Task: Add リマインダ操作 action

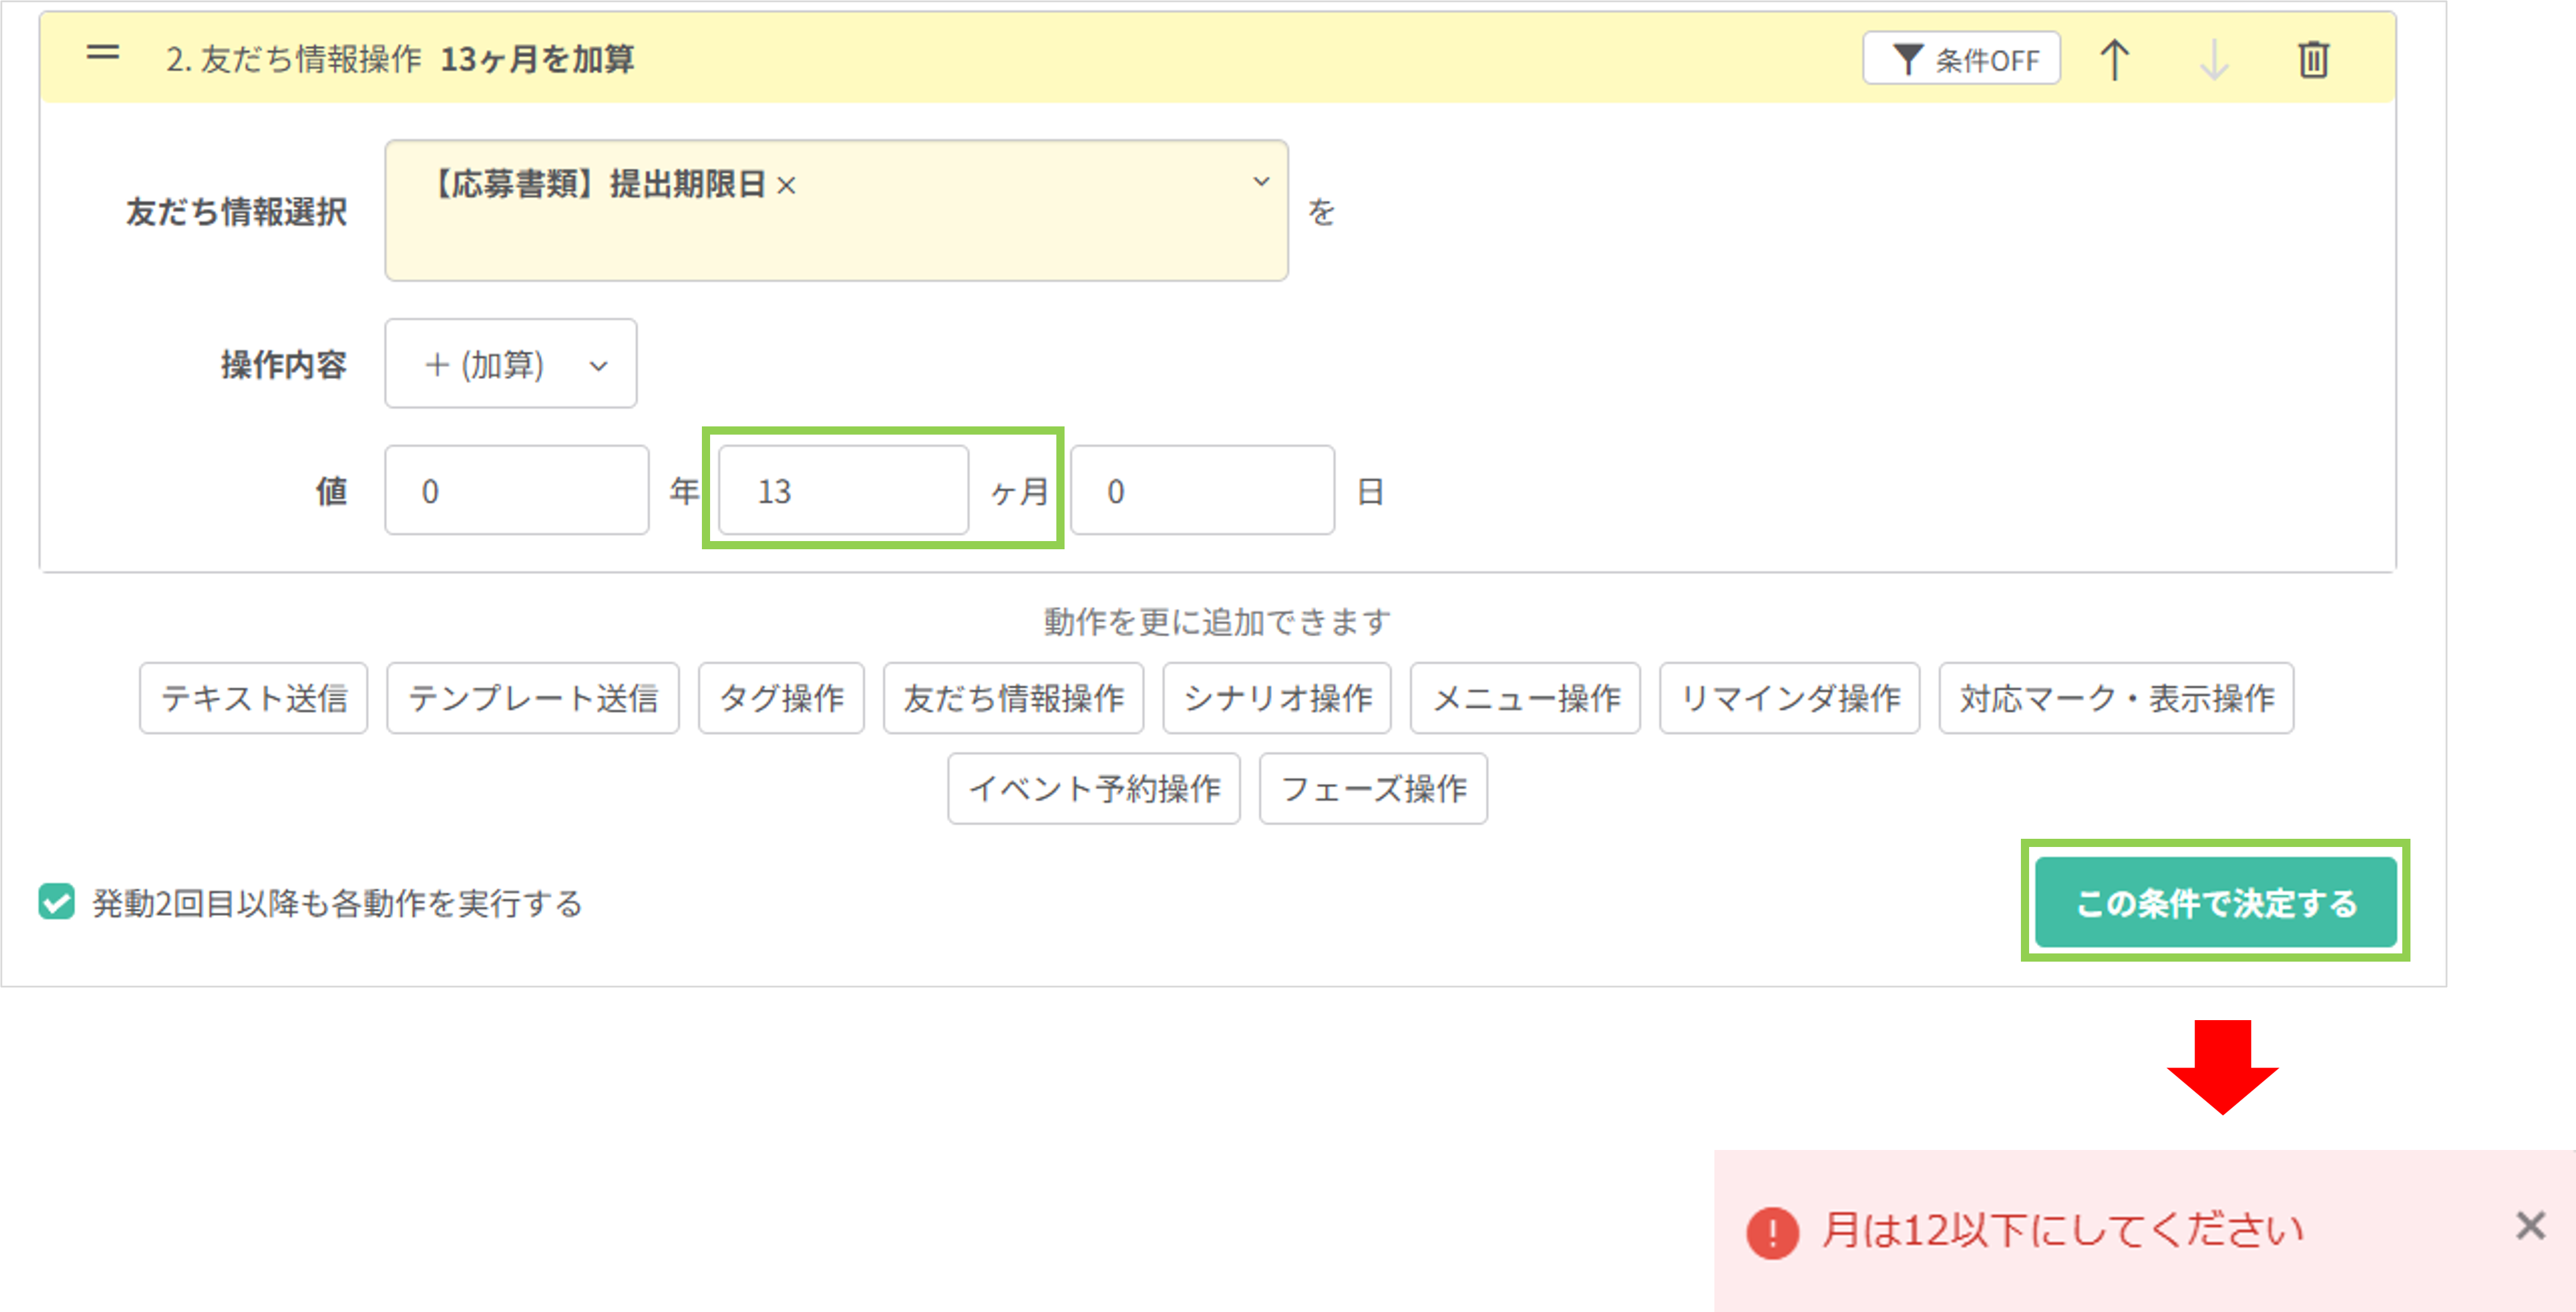Action: [1790, 698]
